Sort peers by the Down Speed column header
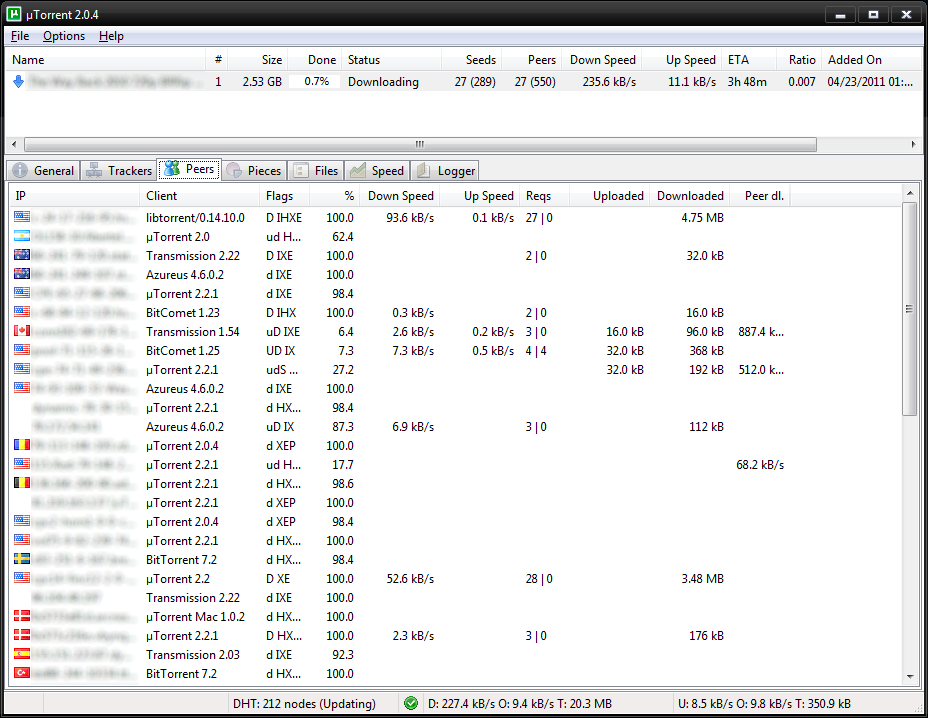Image resolution: width=928 pixels, height=718 pixels. [400, 196]
